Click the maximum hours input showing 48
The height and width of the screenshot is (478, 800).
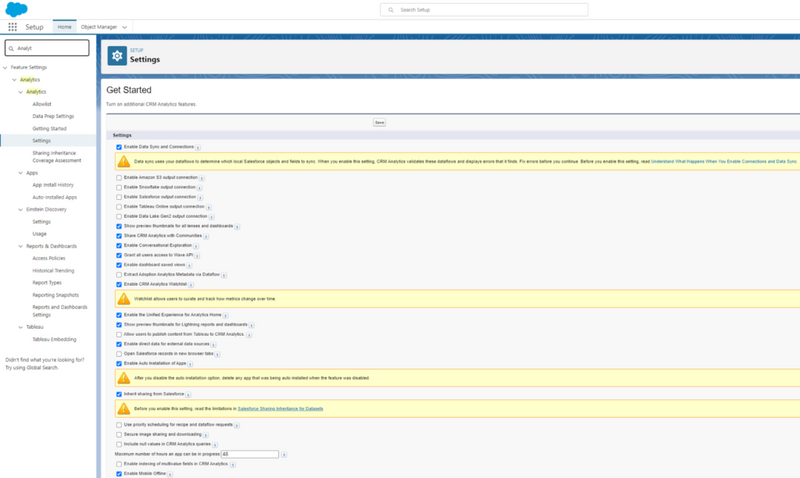[x=250, y=454]
